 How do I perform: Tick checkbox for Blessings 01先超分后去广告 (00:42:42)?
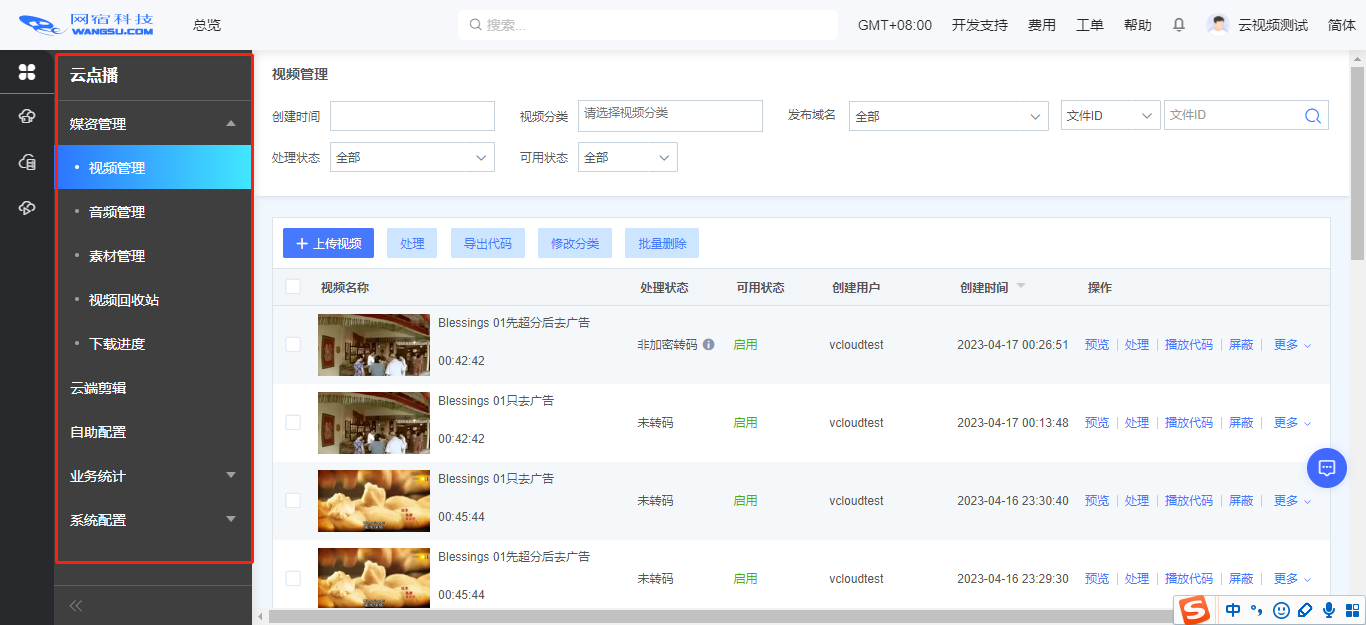[293, 345]
